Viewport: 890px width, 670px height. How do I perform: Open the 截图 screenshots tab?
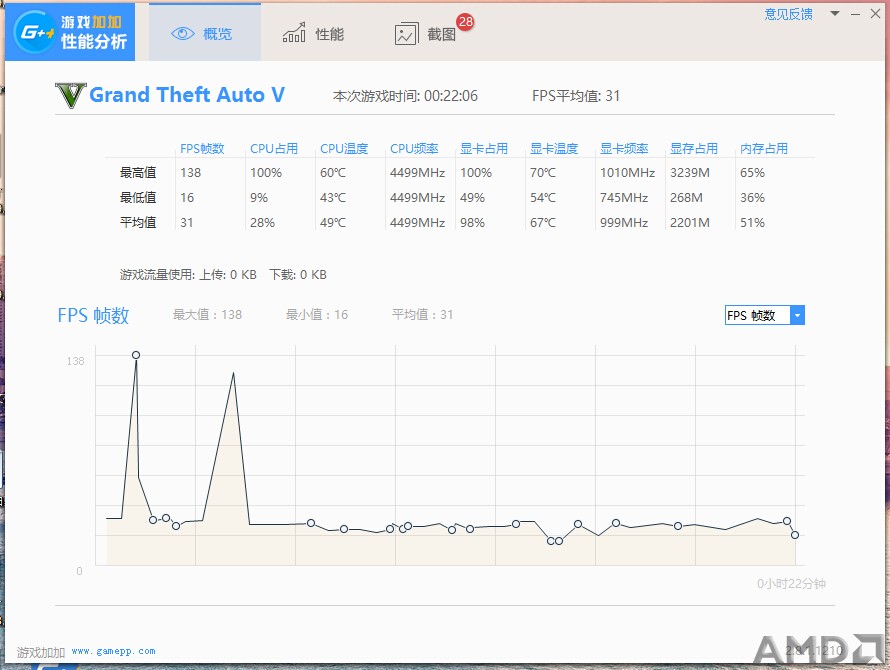coord(426,34)
